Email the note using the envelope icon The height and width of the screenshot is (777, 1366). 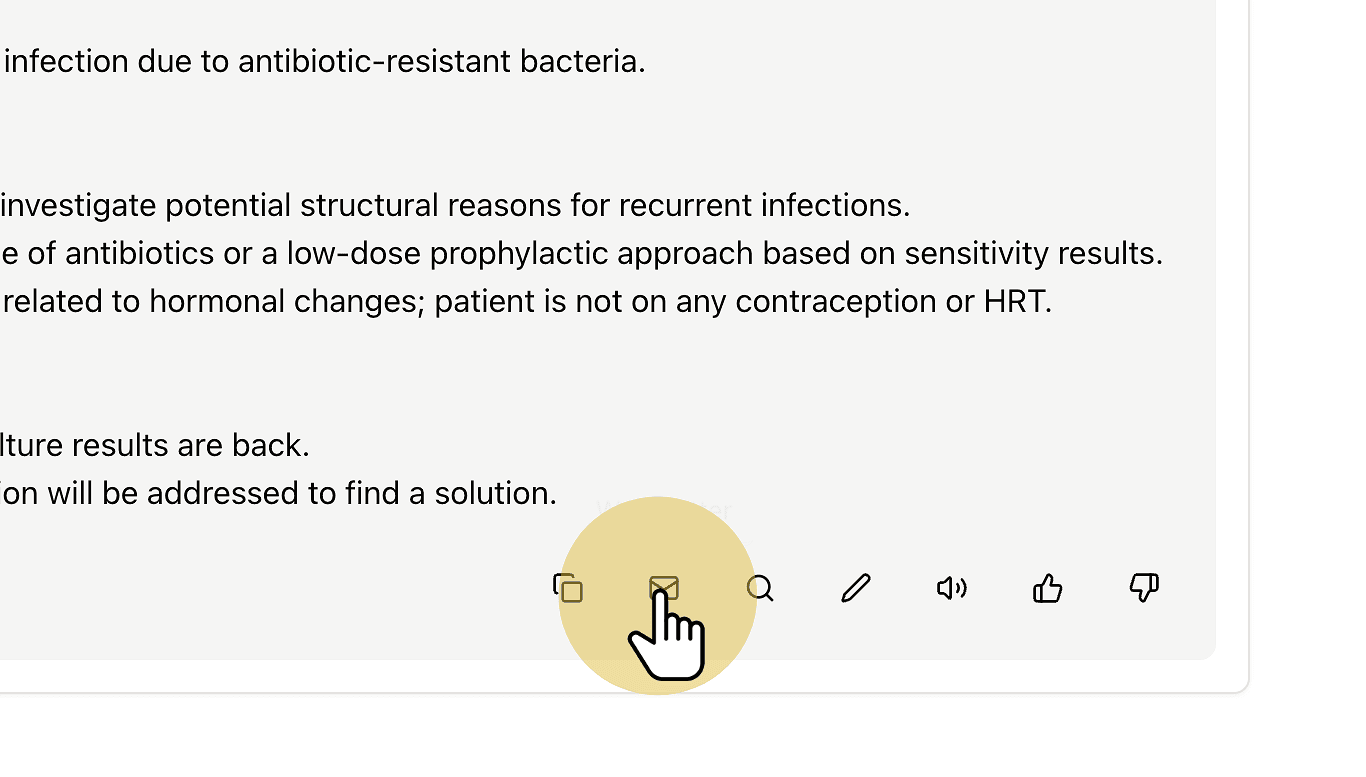(664, 588)
